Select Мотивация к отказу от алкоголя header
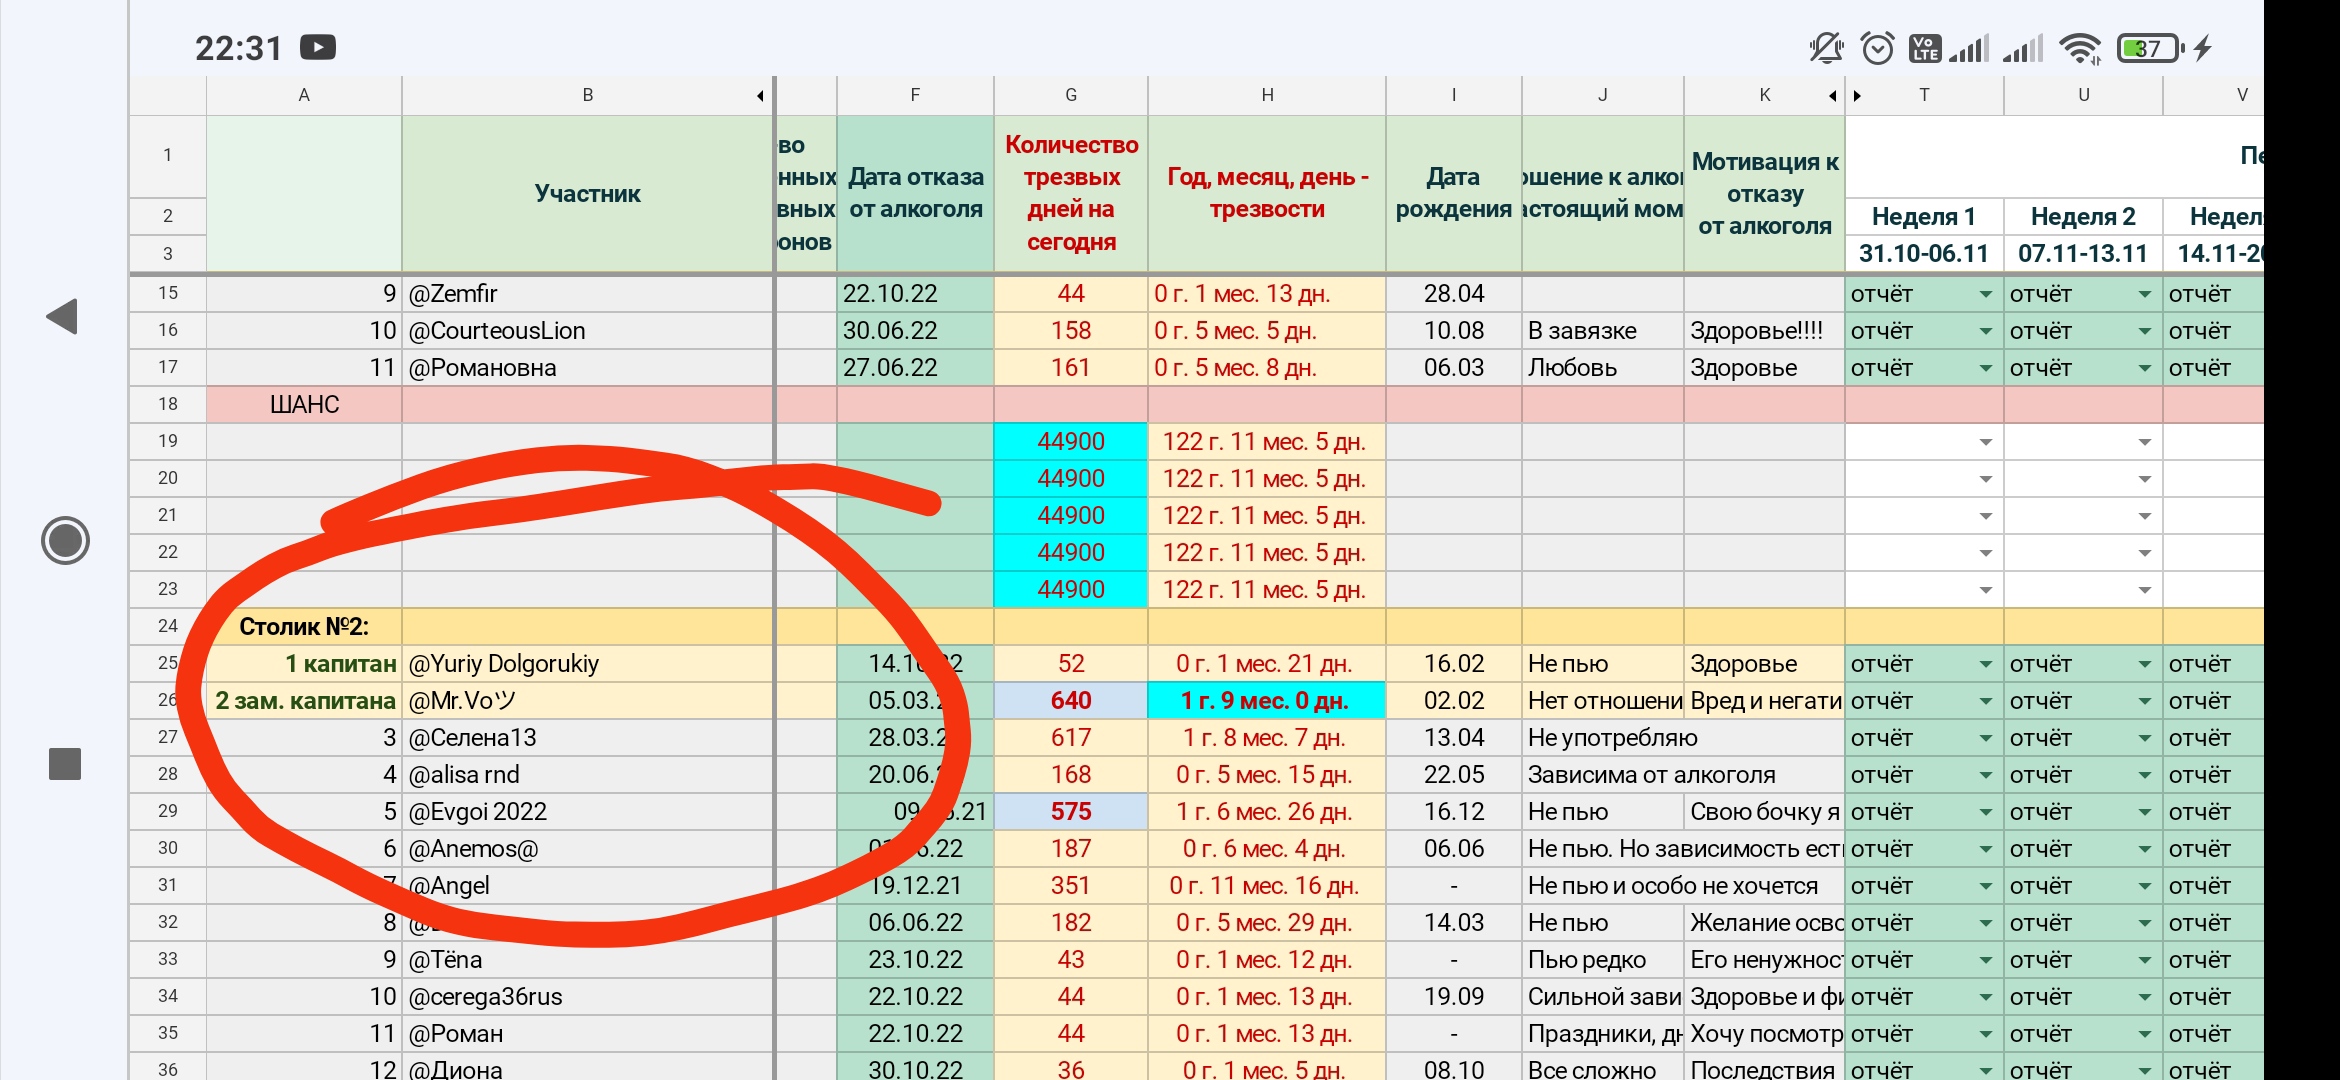 pyautogui.click(x=1765, y=193)
